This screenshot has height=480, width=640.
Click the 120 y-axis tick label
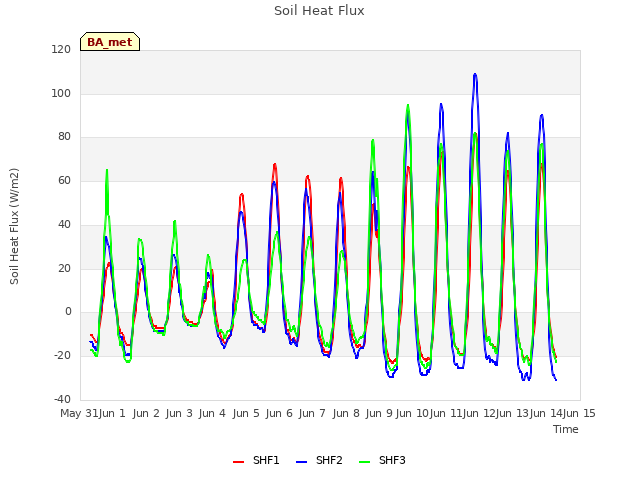(61, 49)
